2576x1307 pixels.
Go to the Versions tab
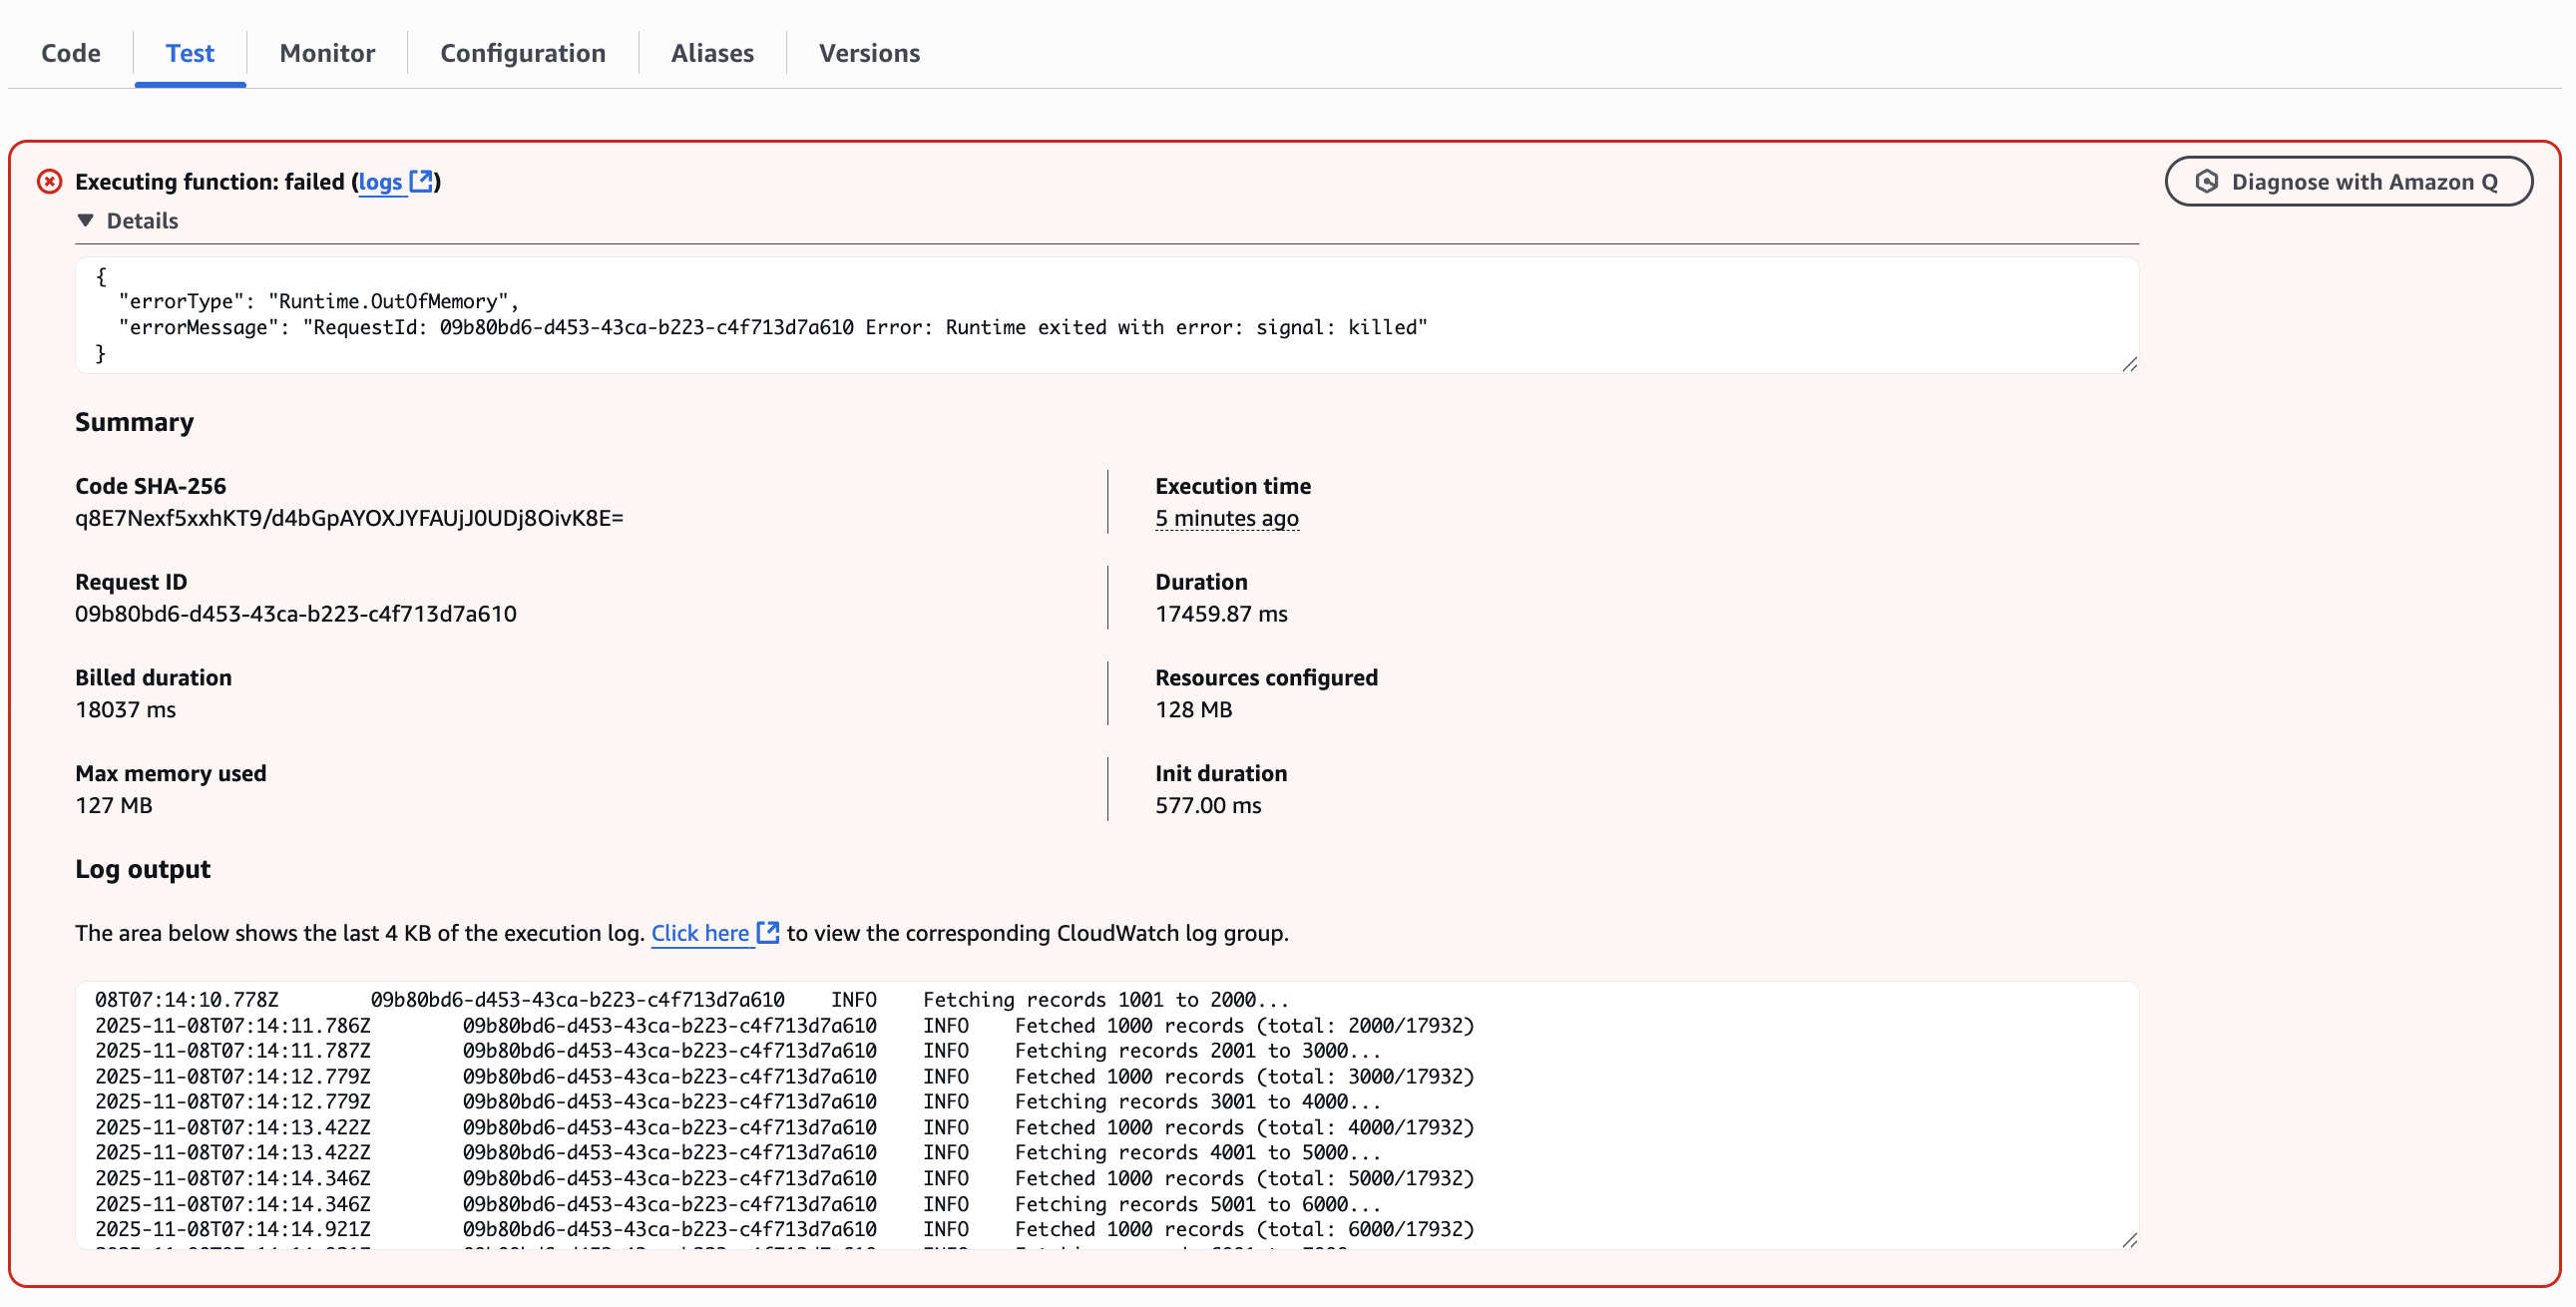(x=869, y=53)
